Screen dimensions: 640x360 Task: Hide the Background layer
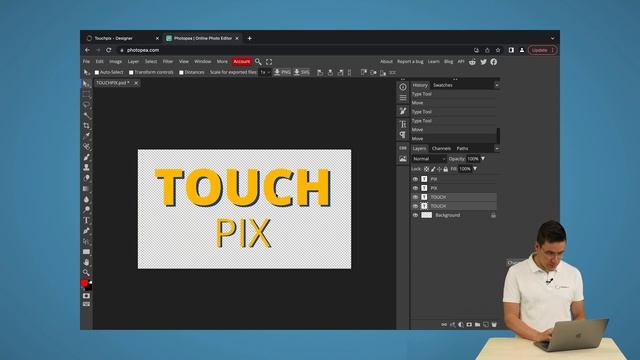click(415, 215)
